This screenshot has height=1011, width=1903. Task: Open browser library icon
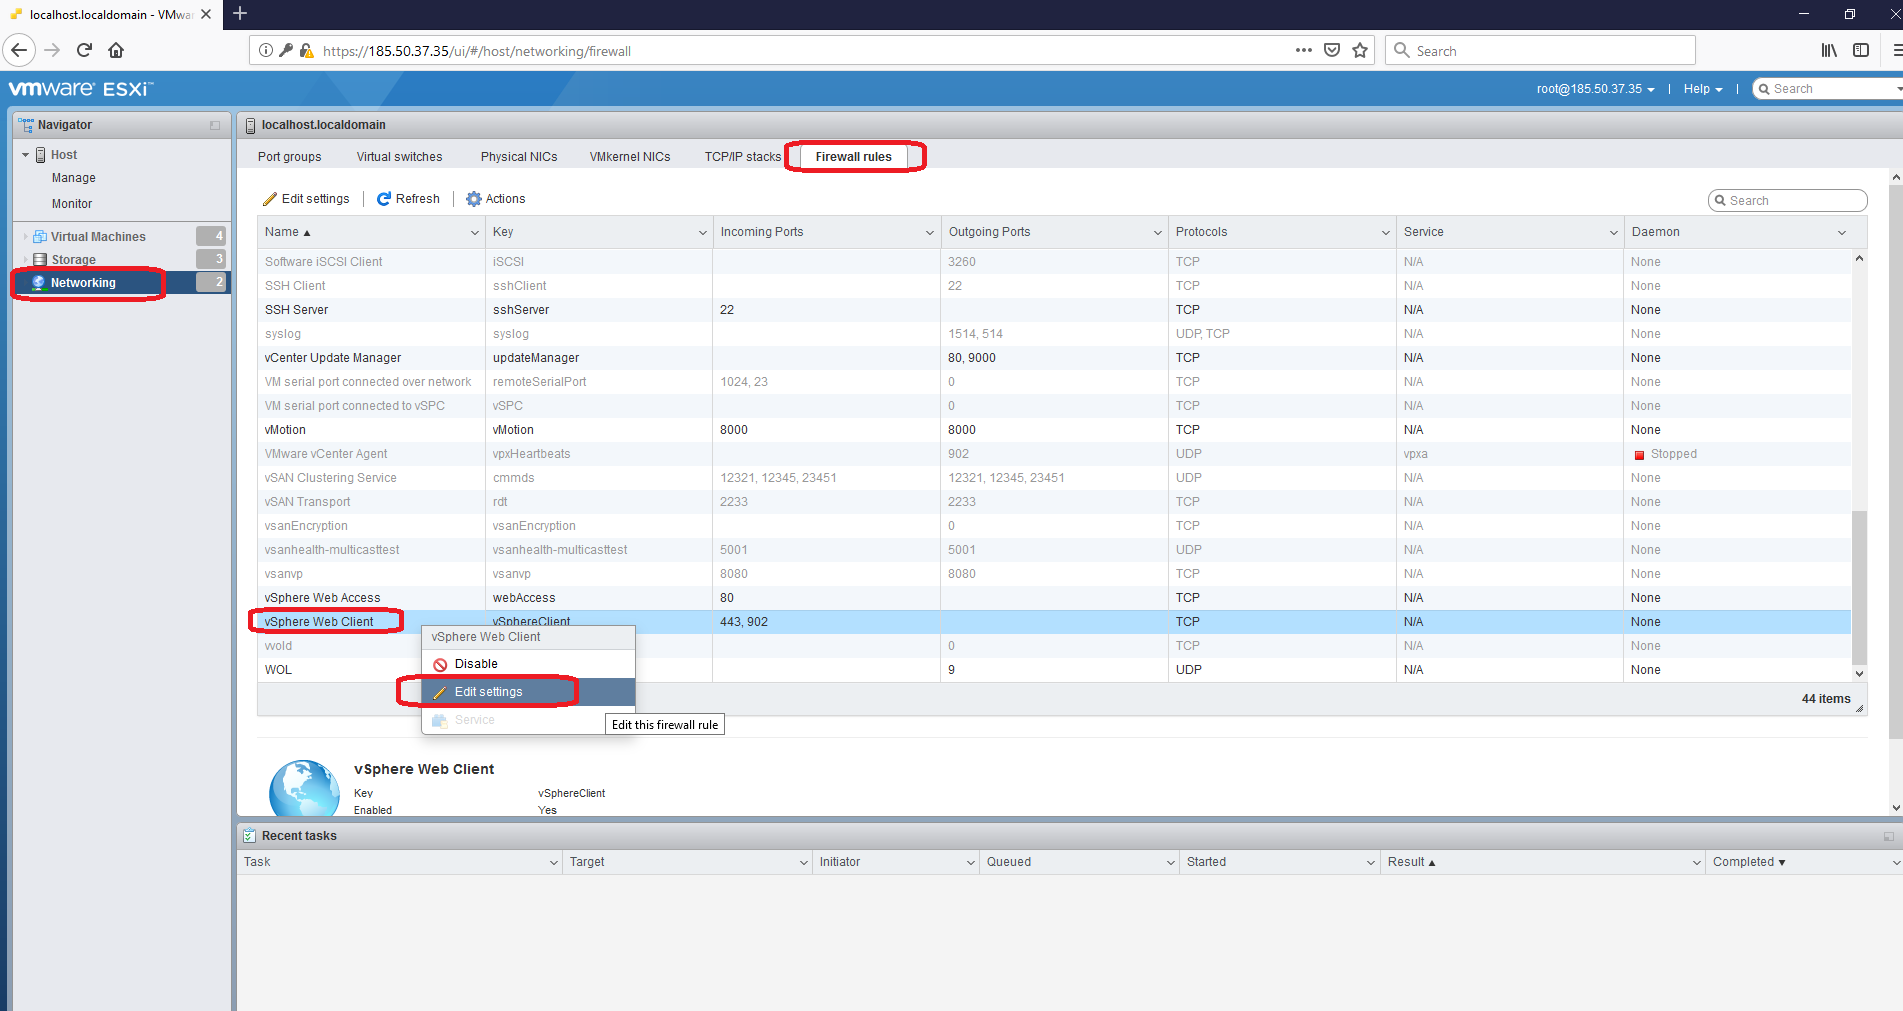[x=1829, y=50]
